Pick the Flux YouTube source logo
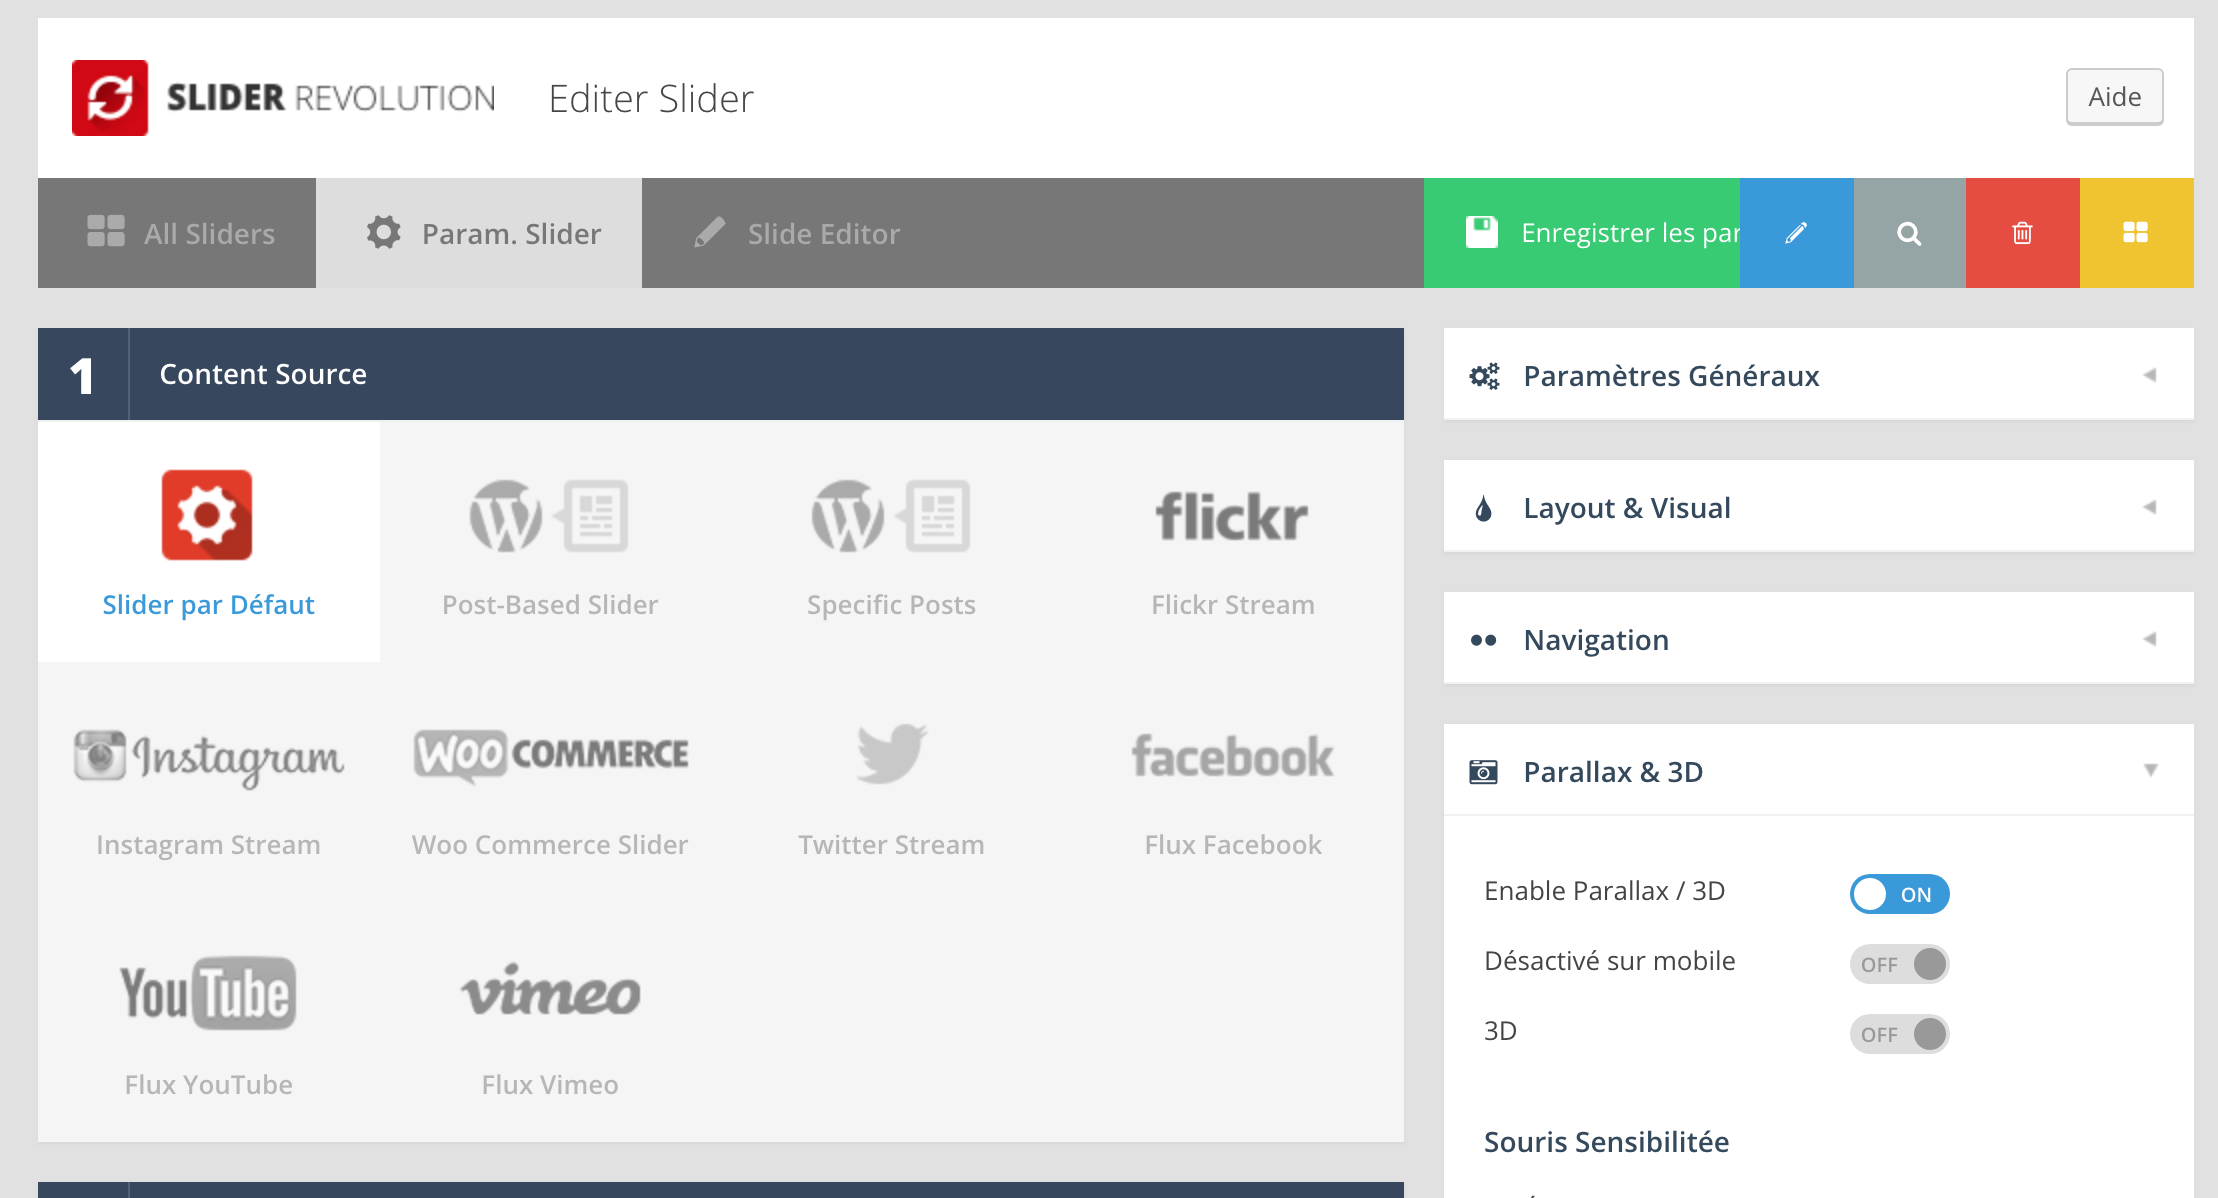This screenshot has height=1198, width=2218. 208,994
